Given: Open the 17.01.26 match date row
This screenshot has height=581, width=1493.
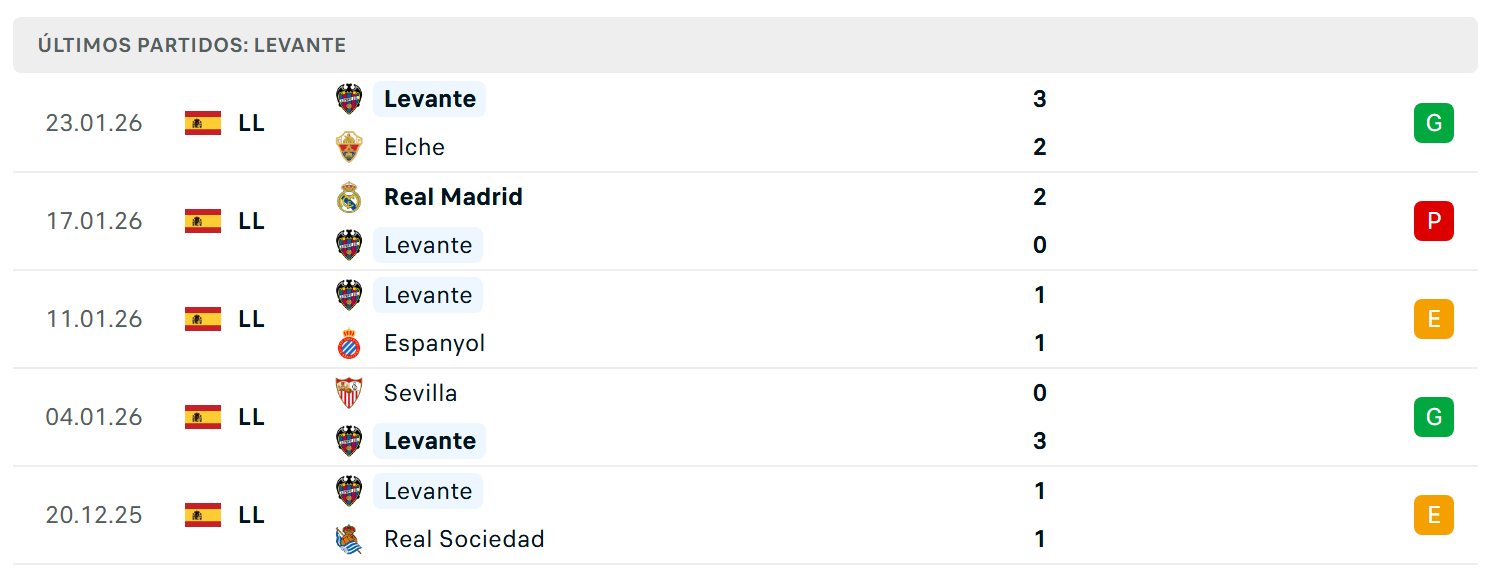Looking at the screenshot, I should point(745,221).
